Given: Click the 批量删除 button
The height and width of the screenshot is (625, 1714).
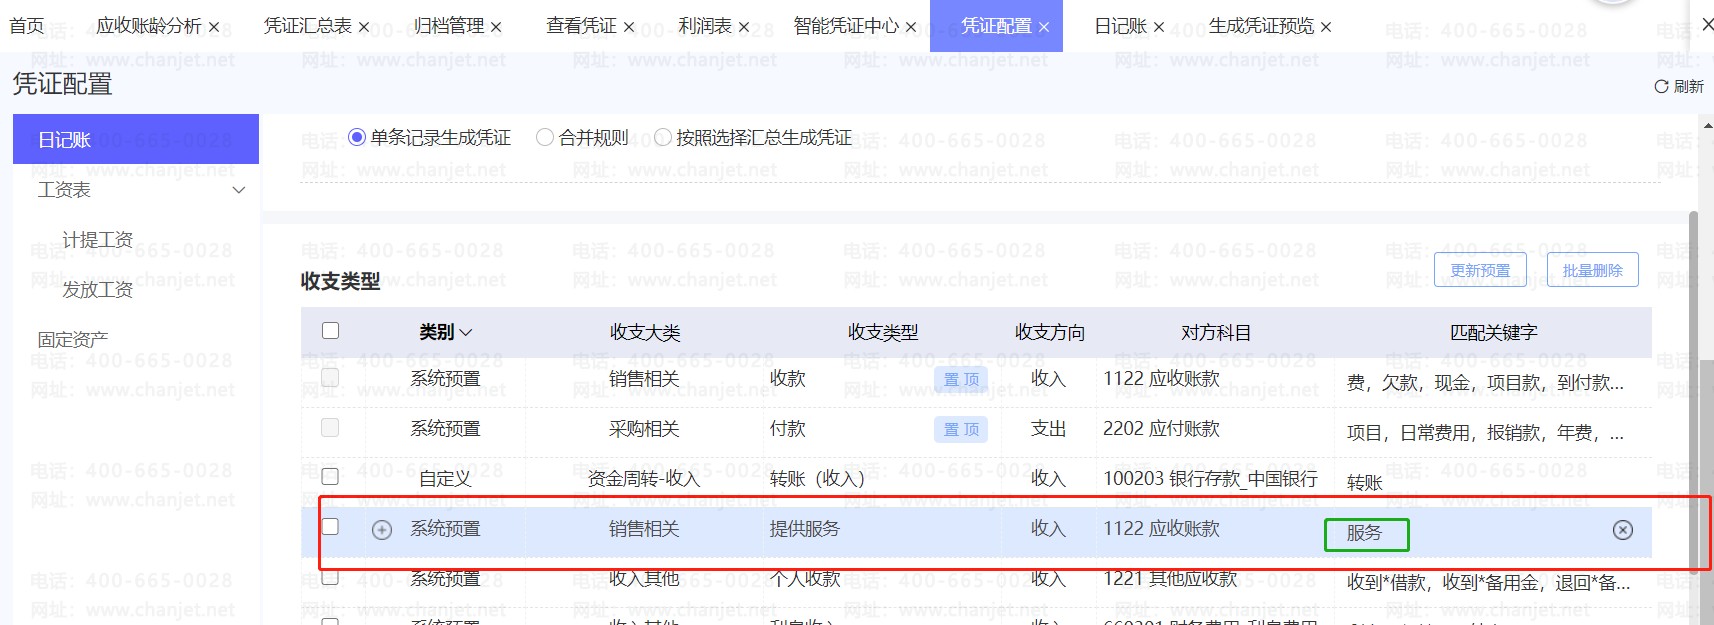Looking at the screenshot, I should [1593, 270].
